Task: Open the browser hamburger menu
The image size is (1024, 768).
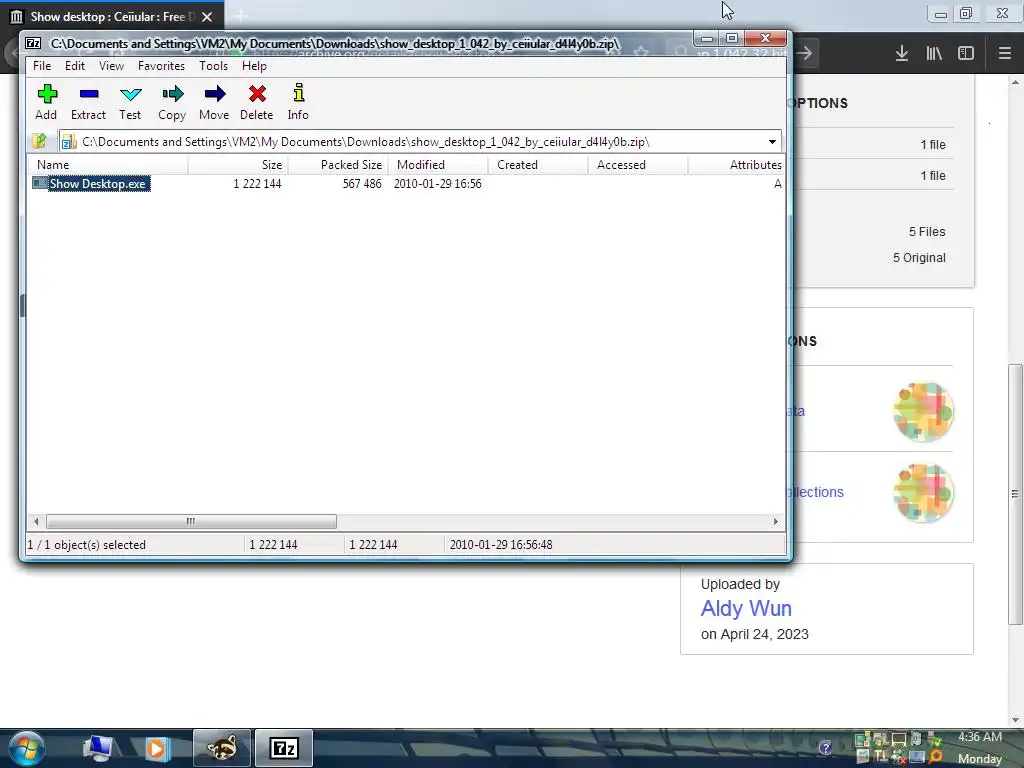Action: [x=1004, y=53]
